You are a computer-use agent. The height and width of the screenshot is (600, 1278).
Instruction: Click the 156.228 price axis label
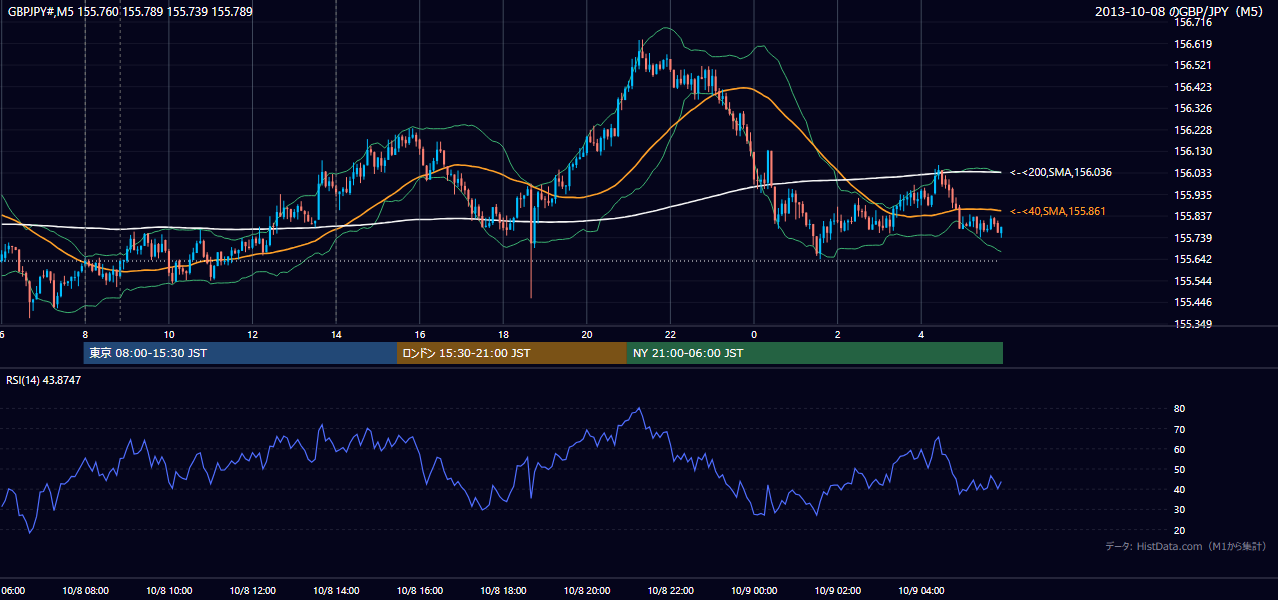(1193, 130)
